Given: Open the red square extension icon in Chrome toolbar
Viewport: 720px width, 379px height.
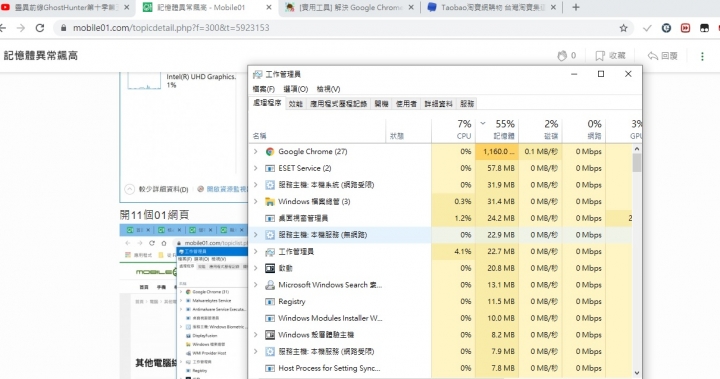Looking at the screenshot, I should click(686, 28).
